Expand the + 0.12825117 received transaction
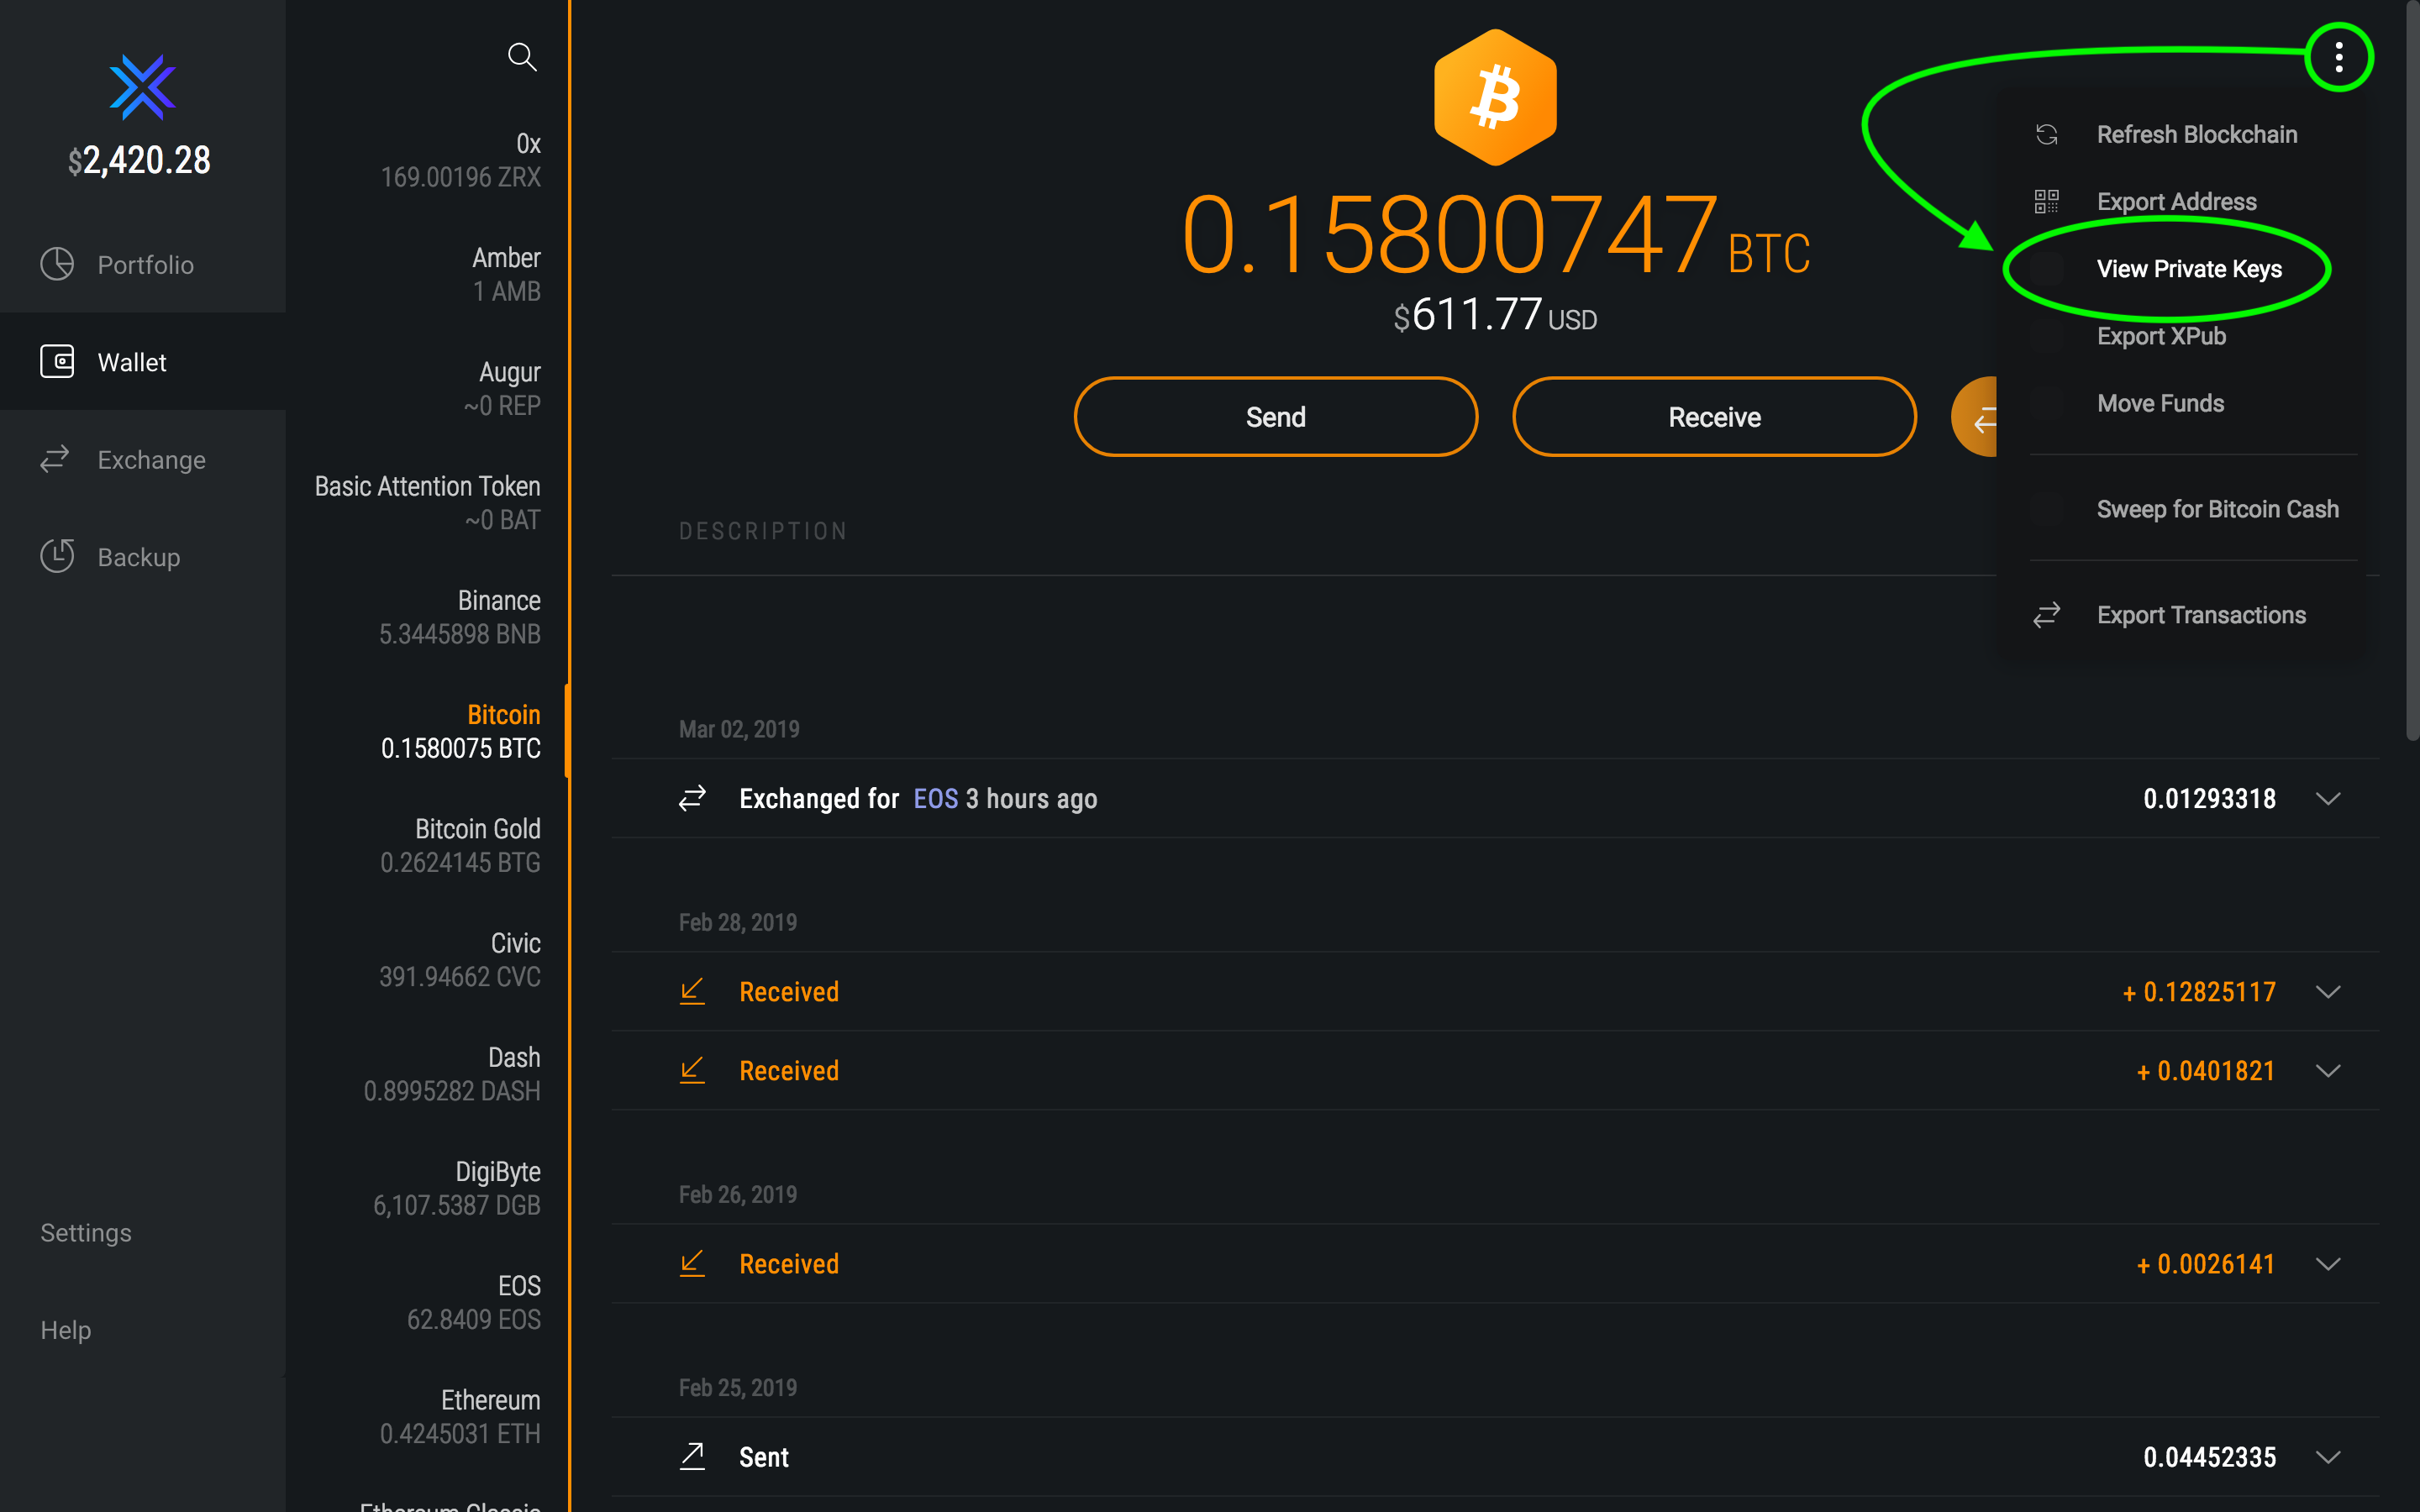Screen dimensions: 2420x1512 click(2328, 991)
